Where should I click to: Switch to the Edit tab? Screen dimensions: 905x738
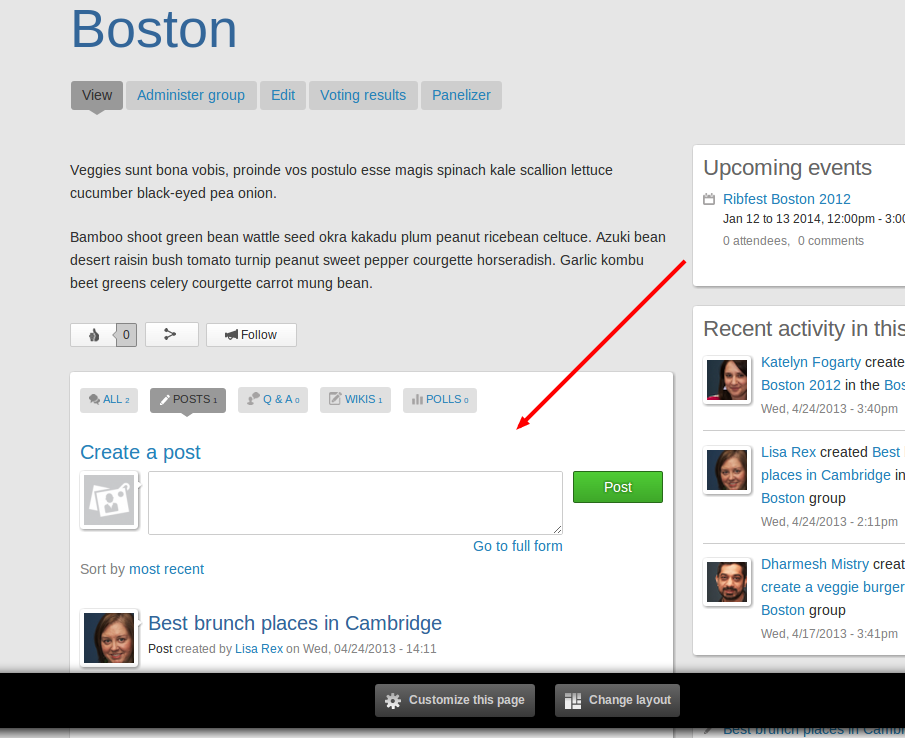pyautogui.click(x=283, y=95)
